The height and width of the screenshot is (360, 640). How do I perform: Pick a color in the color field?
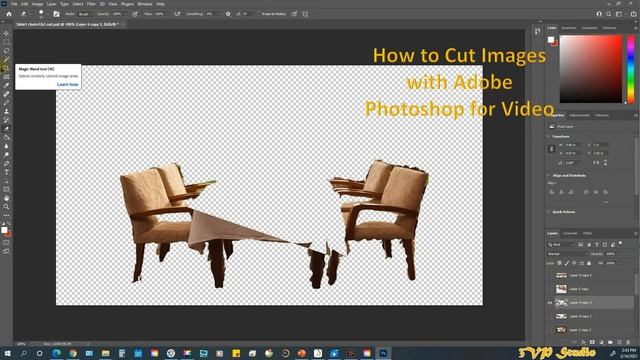click(x=591, y=69)
